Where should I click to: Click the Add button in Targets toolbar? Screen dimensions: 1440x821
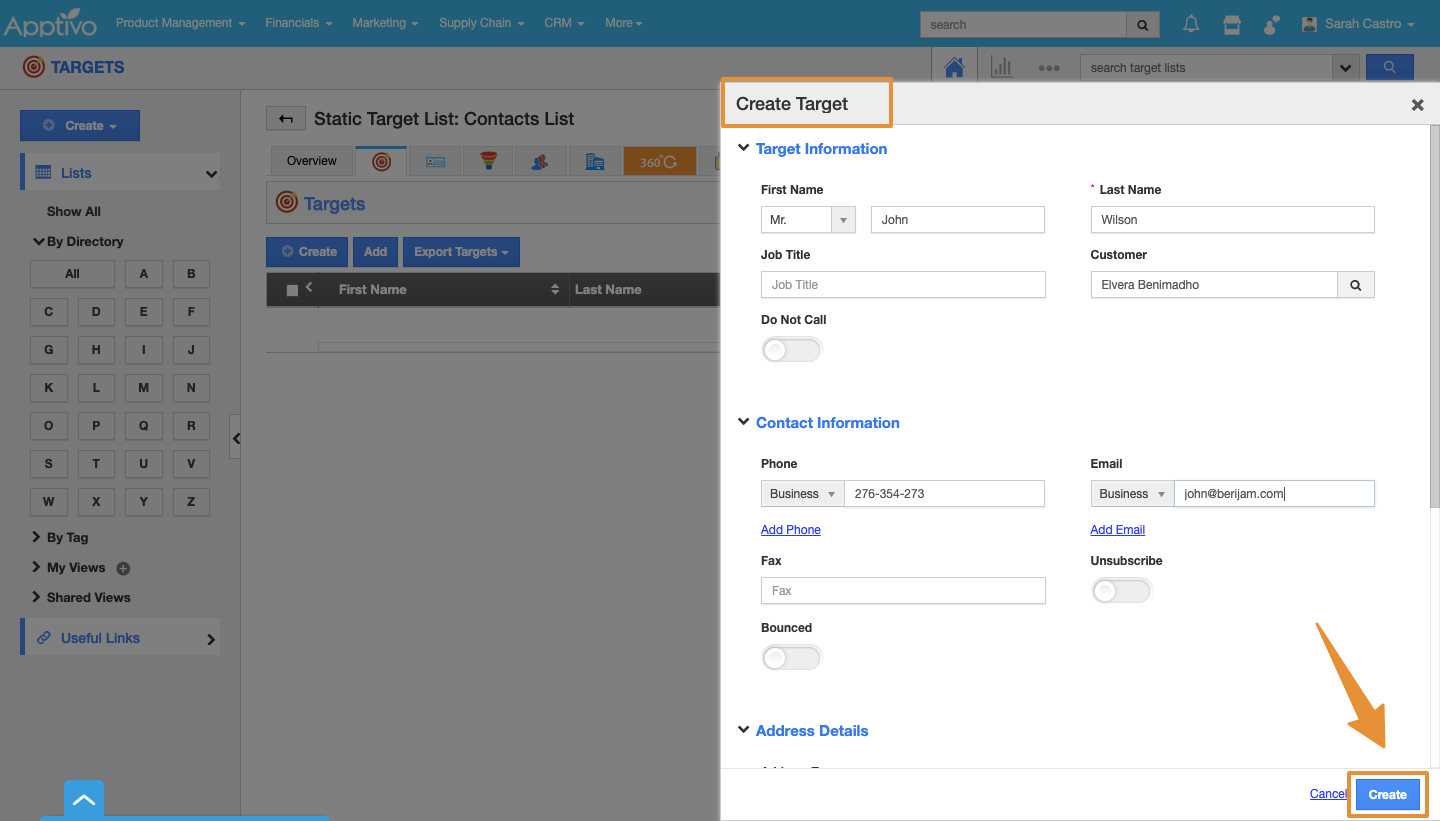(376, 252)
